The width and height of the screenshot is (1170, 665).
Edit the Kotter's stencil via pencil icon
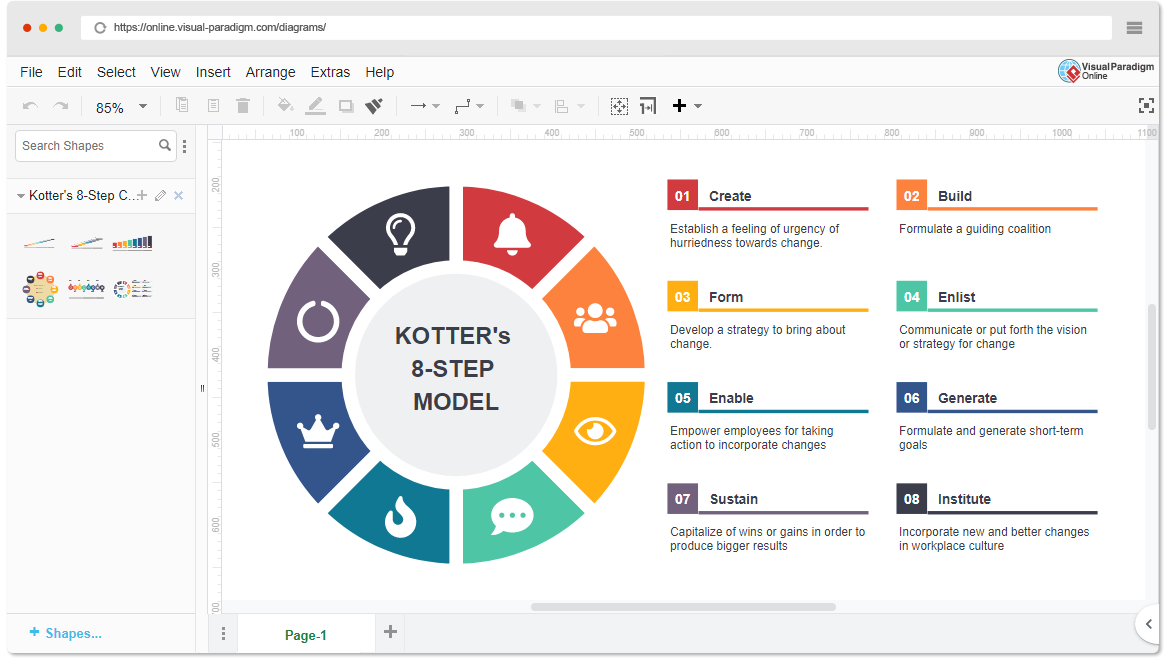159,195
